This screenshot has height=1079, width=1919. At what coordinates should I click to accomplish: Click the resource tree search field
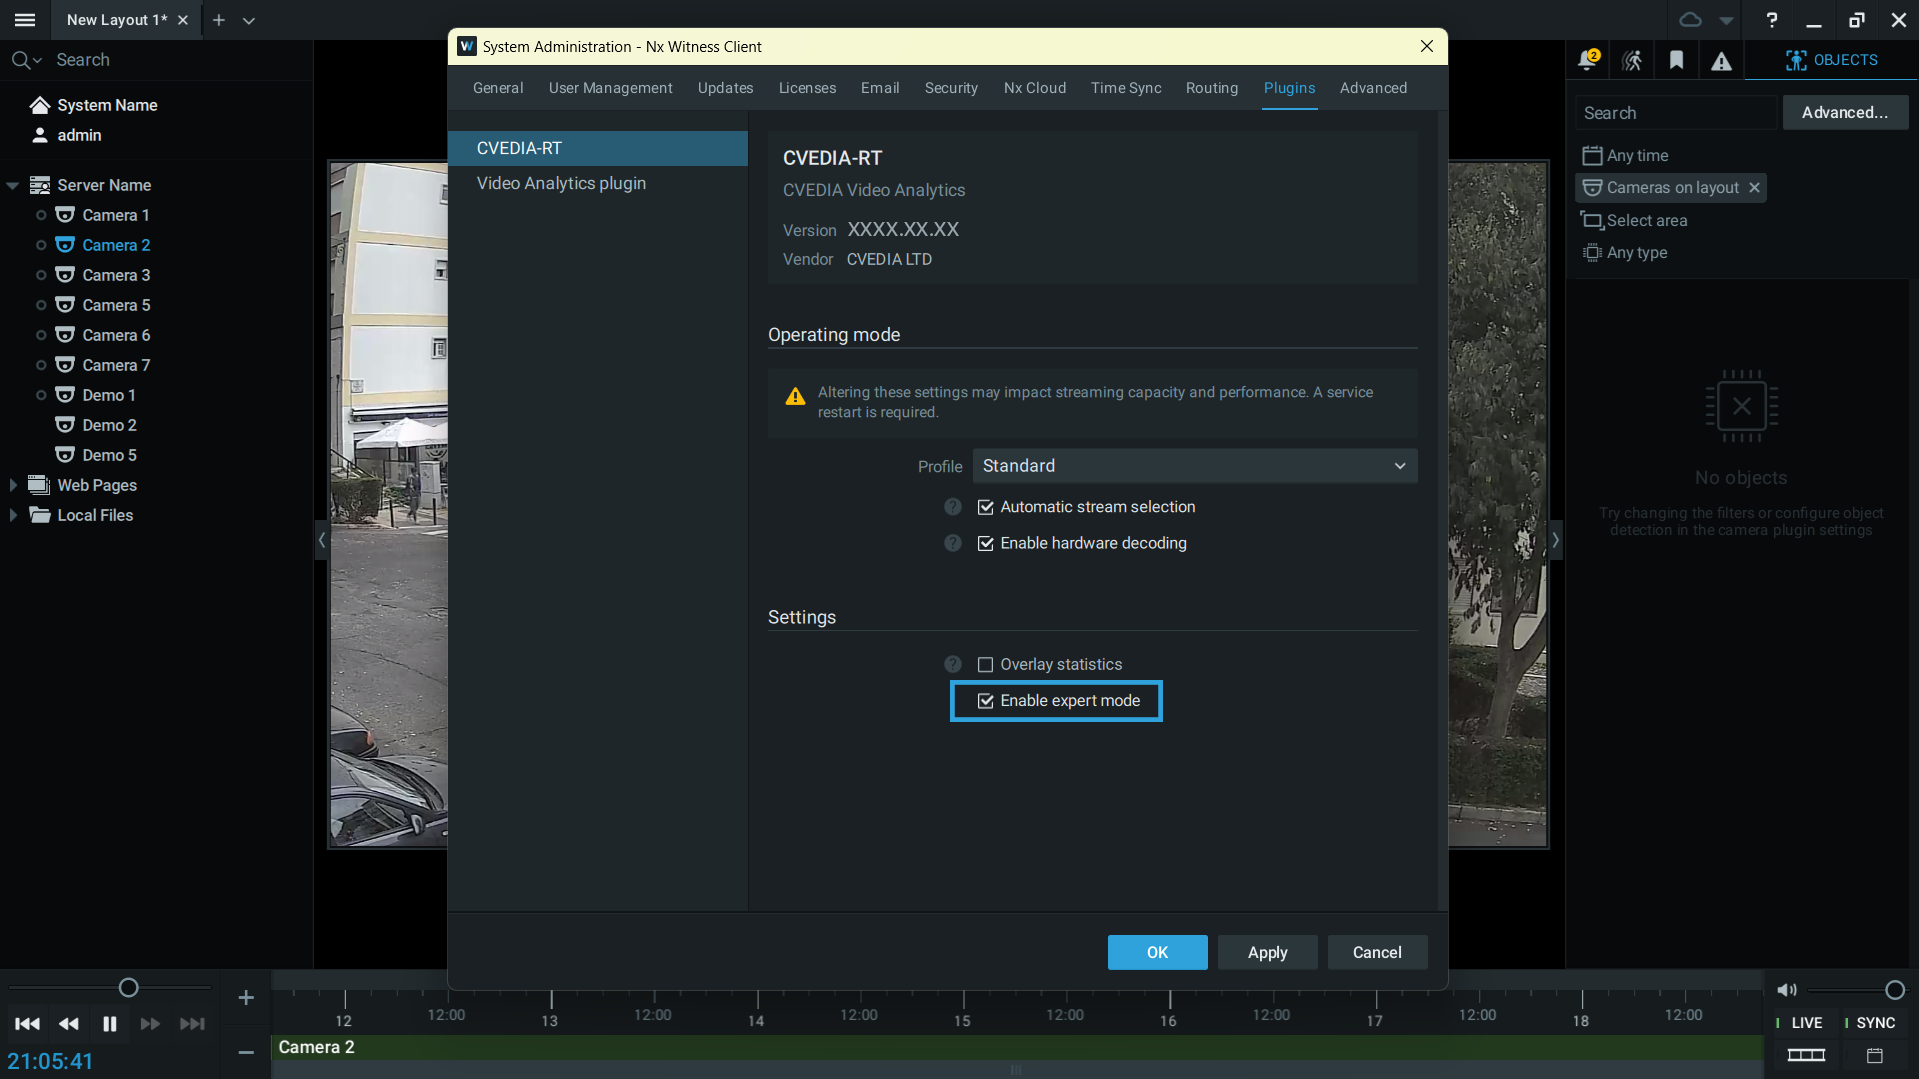click(x=180, y=60)
